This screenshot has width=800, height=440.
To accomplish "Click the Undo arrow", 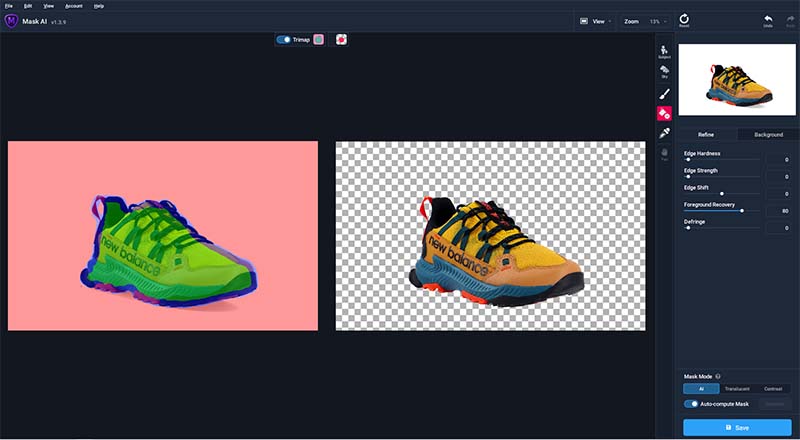I will pos(767,20).
